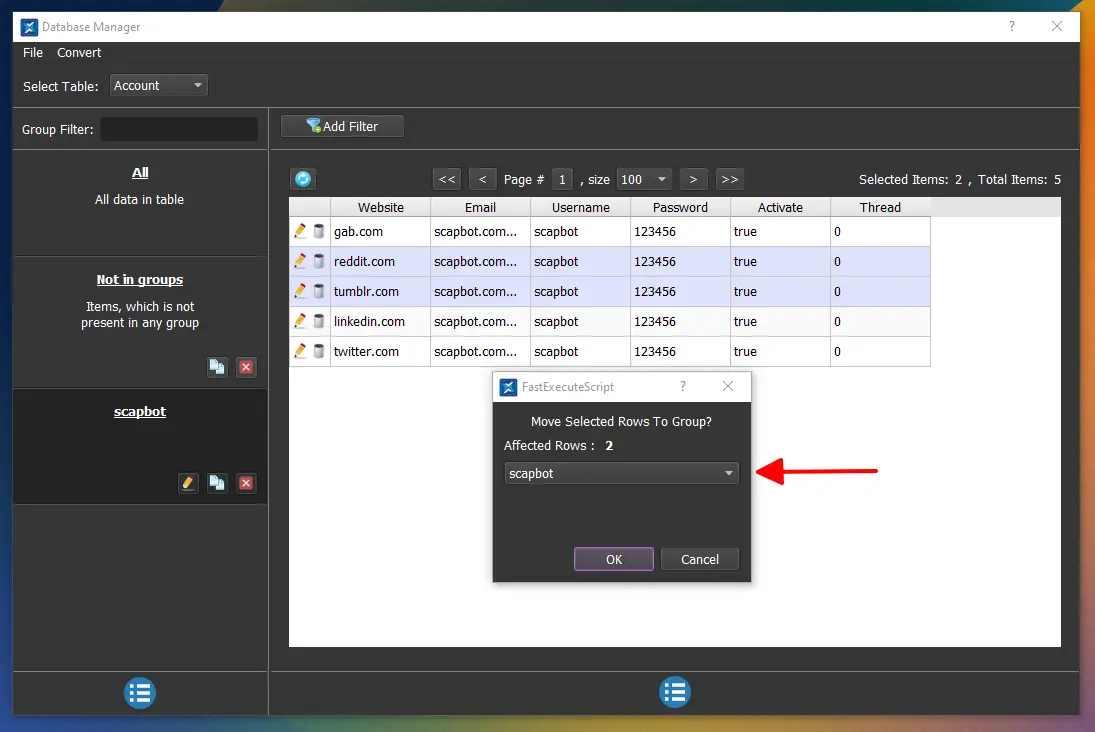This screenshot has width=1095, height=732.
Task: Jump to last page with >> button
Action: [730, 180]
